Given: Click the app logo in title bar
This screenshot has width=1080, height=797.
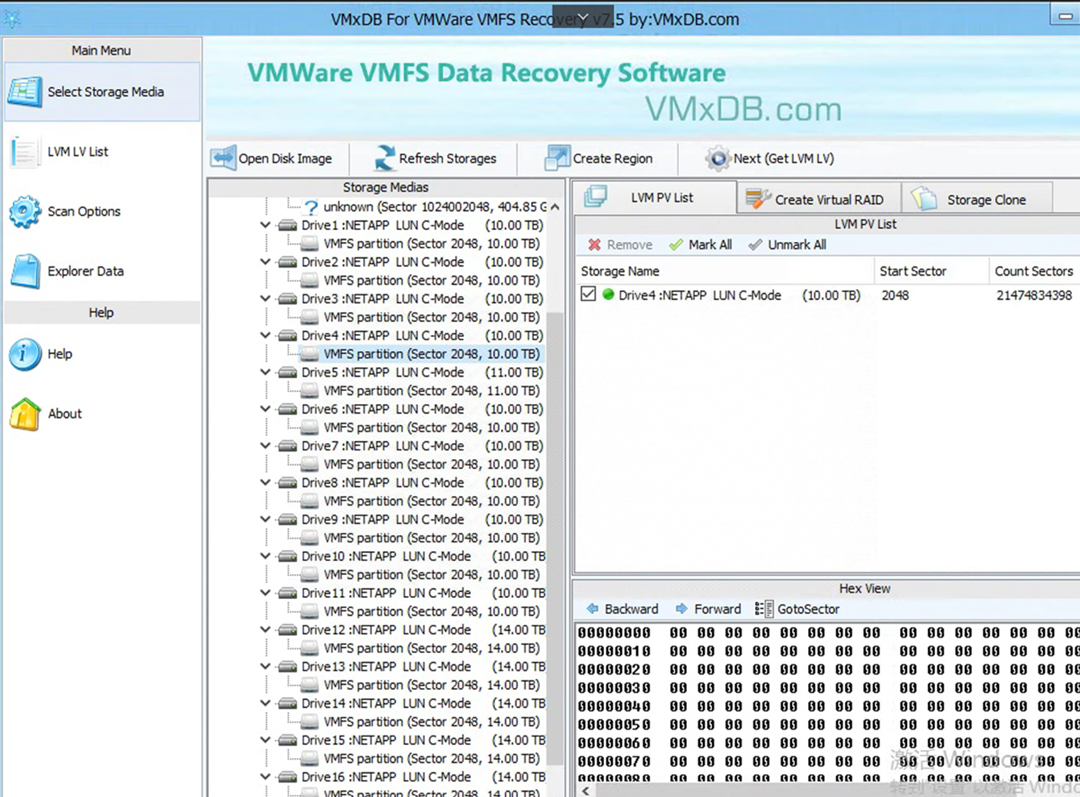Looking at the screenshot, I should 12,19.
